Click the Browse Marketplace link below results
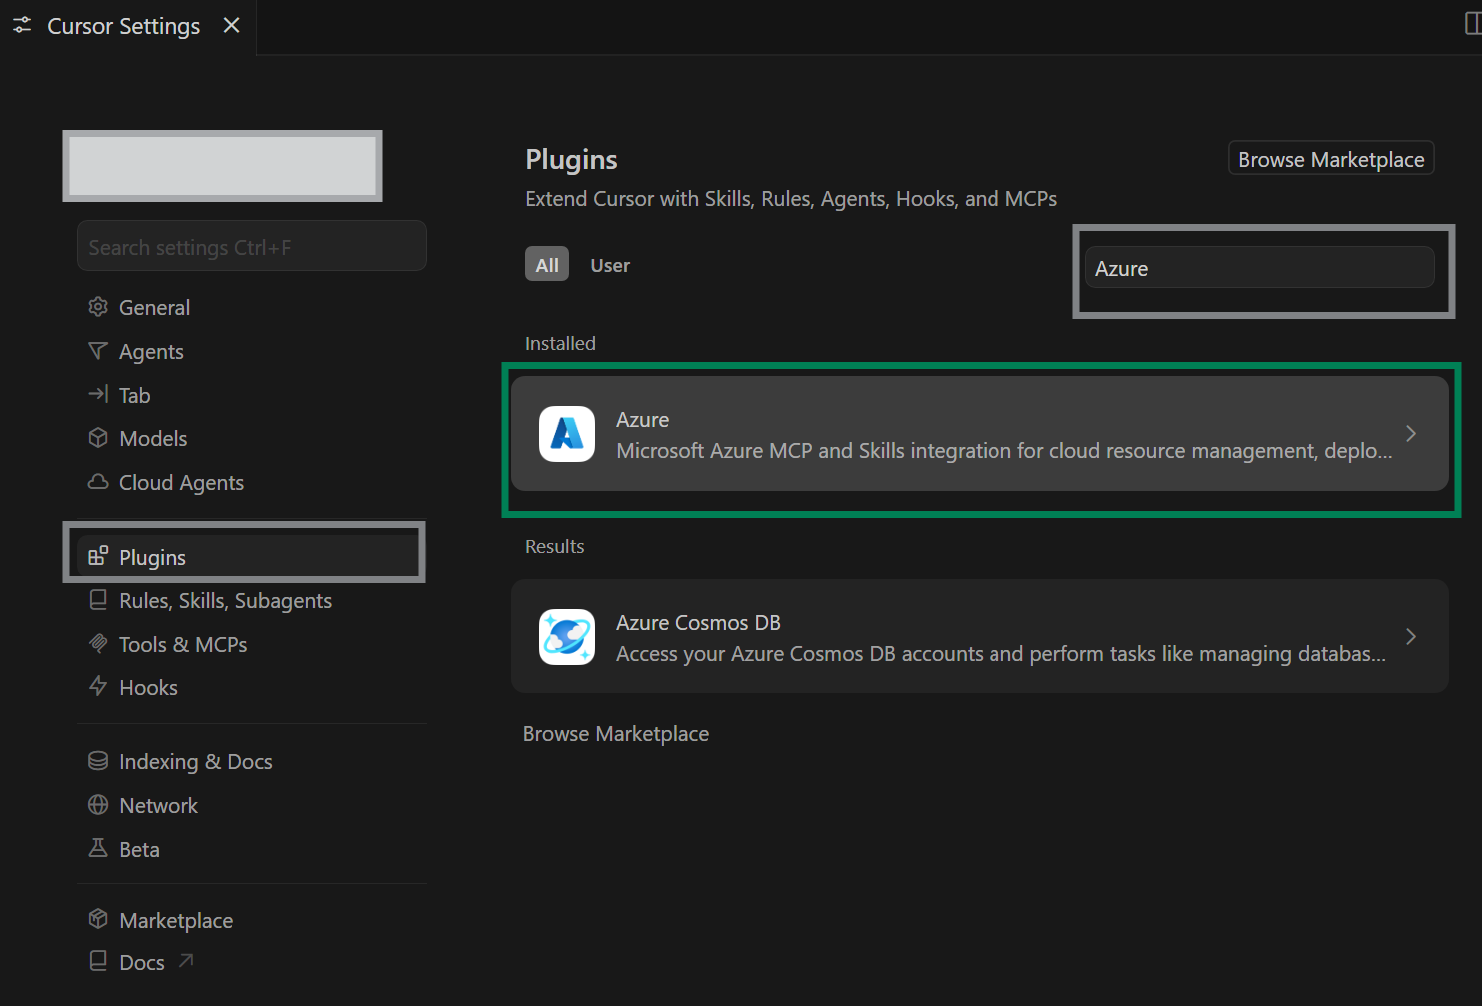This screenshot has width=1482, height=1006. tap(616, 734)
